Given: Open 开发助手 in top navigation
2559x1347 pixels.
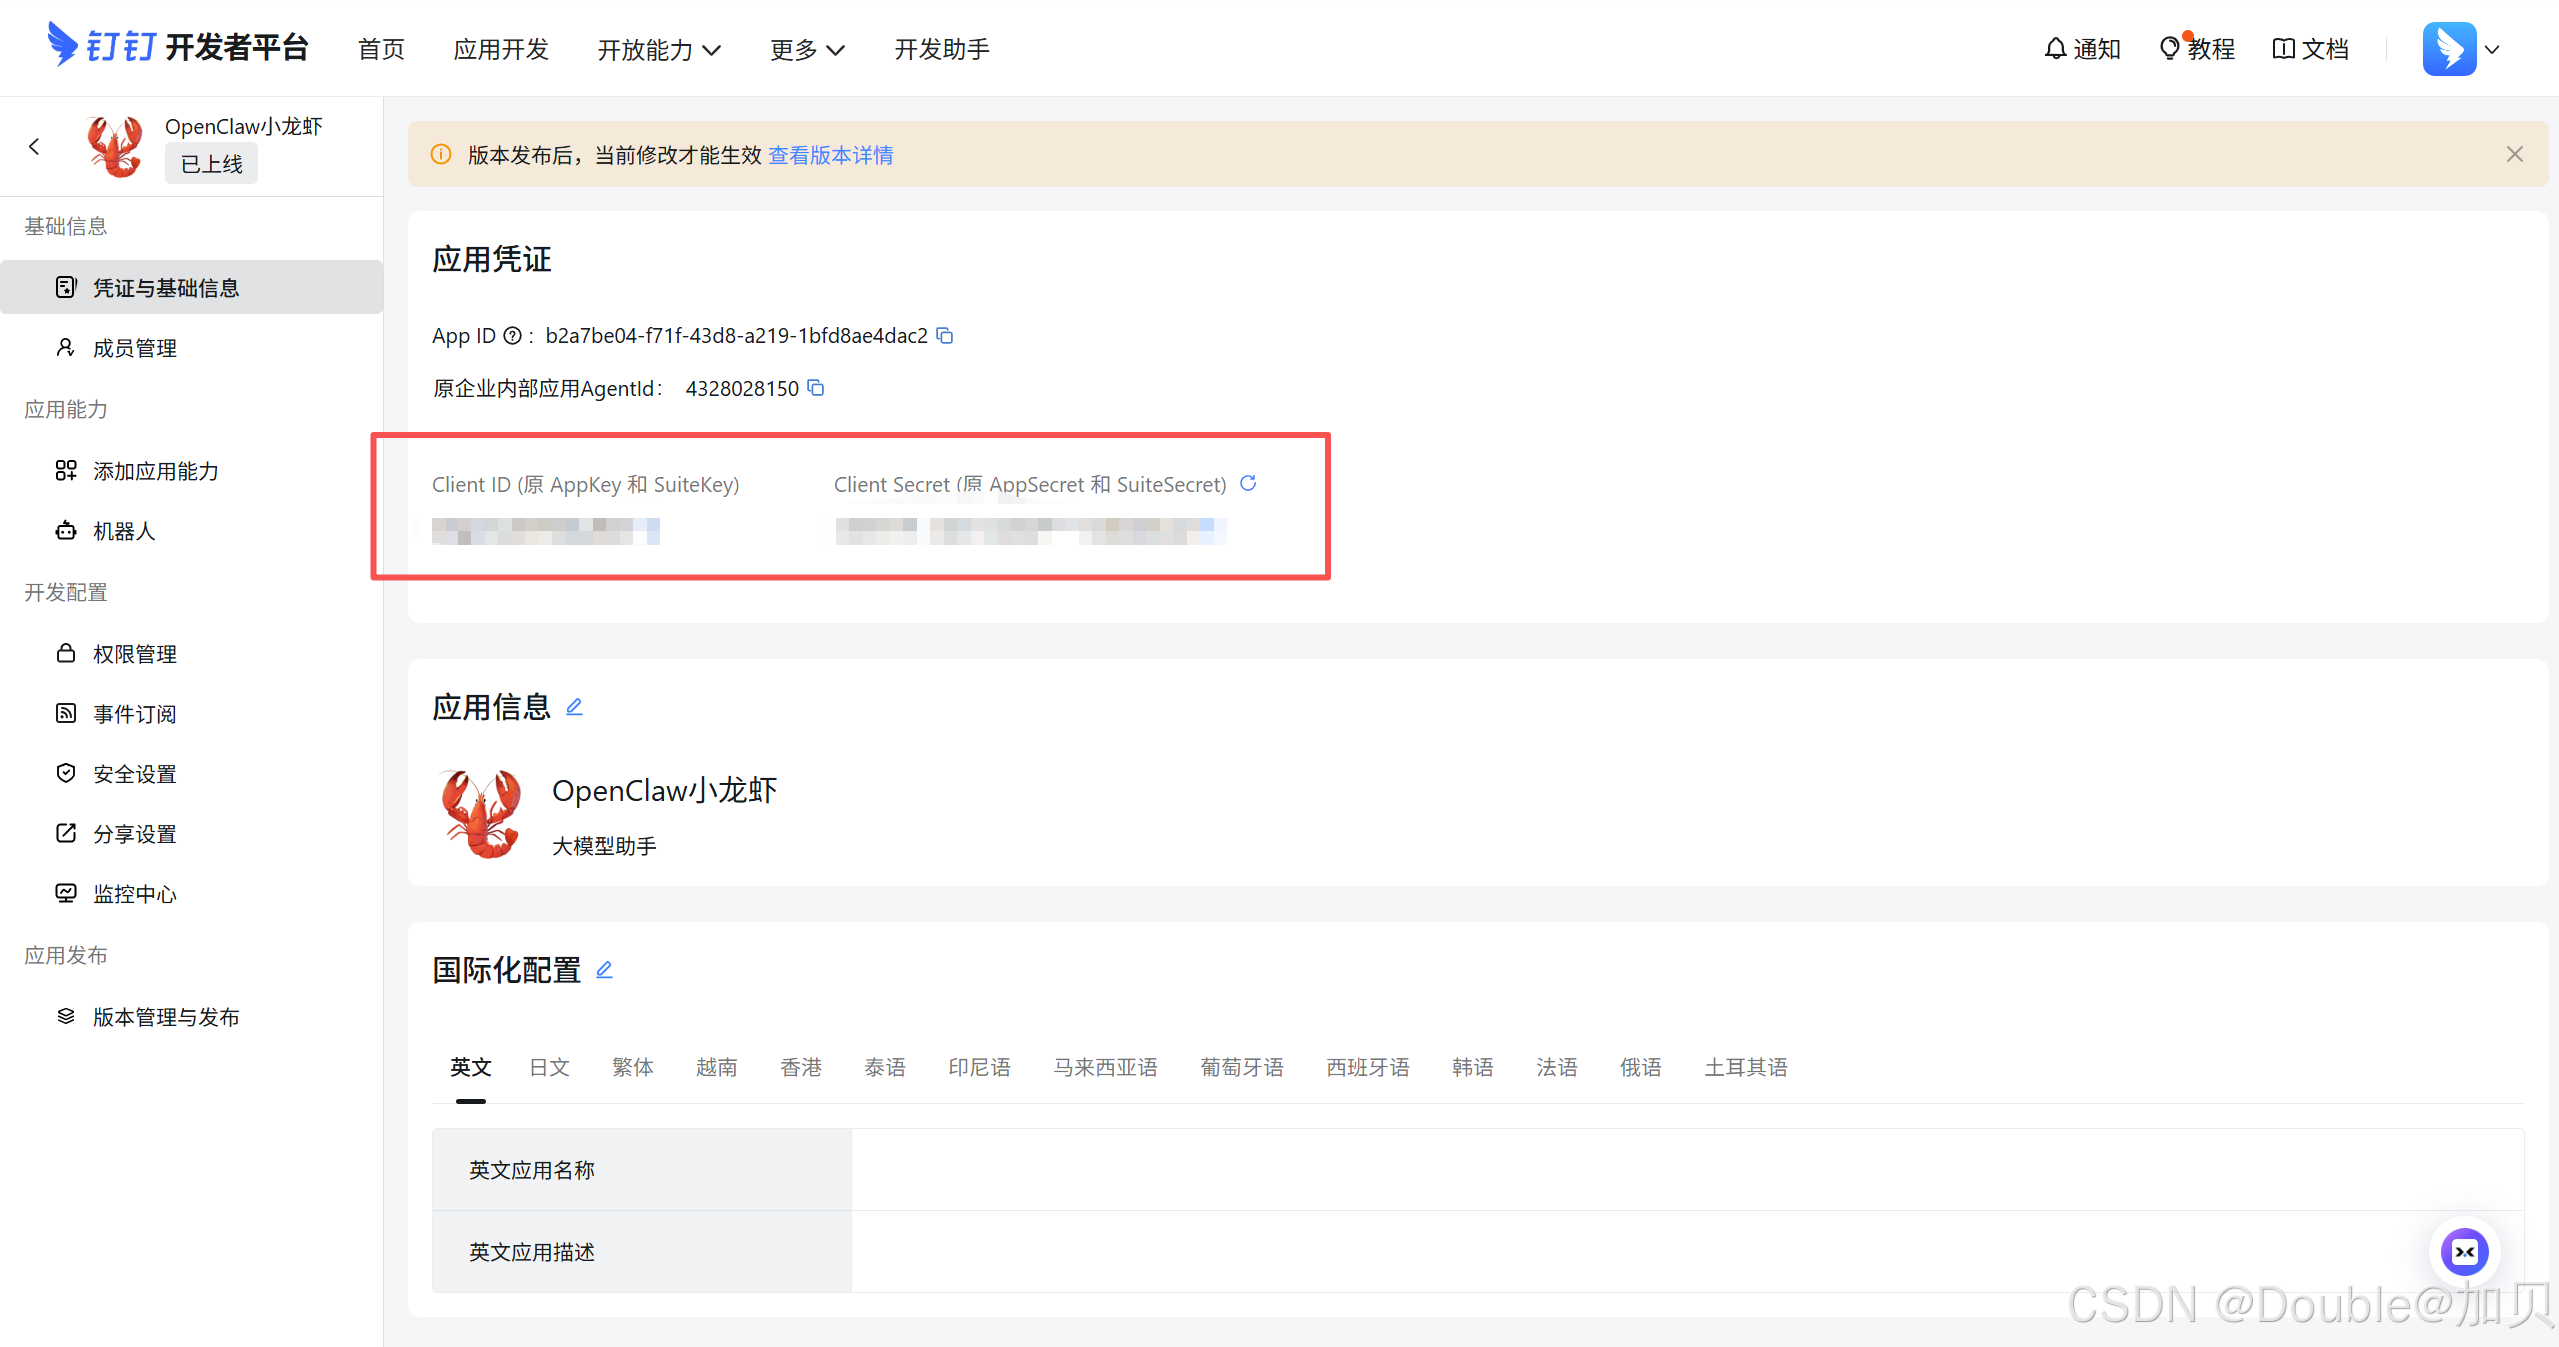Looking at the screenshot, I should pyautogui.click(x=942, y=49).
